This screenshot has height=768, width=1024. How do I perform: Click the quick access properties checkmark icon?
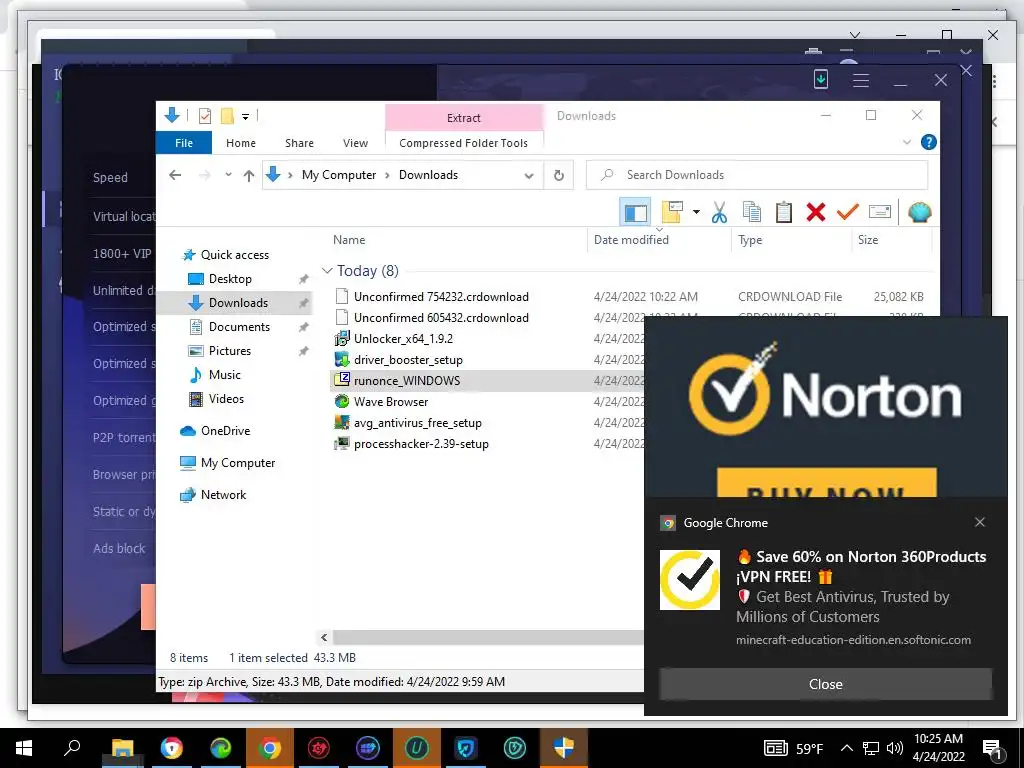point(205,116)
